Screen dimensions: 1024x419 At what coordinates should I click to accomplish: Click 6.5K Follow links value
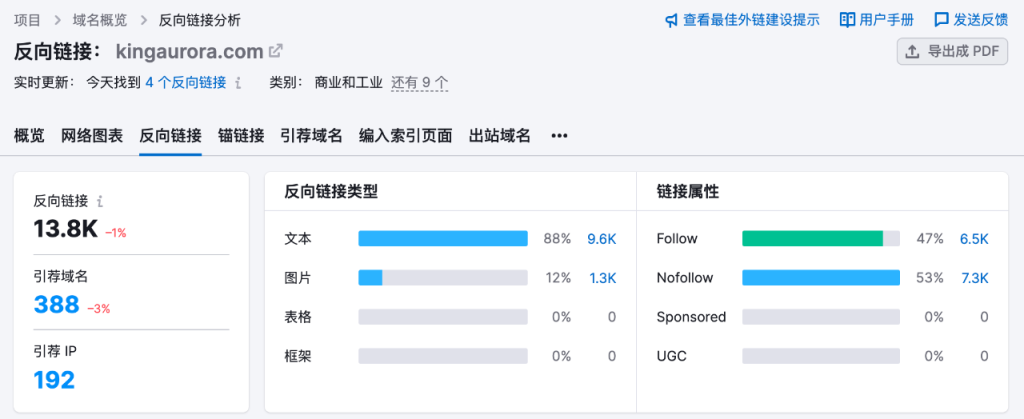tap(974, 239)
